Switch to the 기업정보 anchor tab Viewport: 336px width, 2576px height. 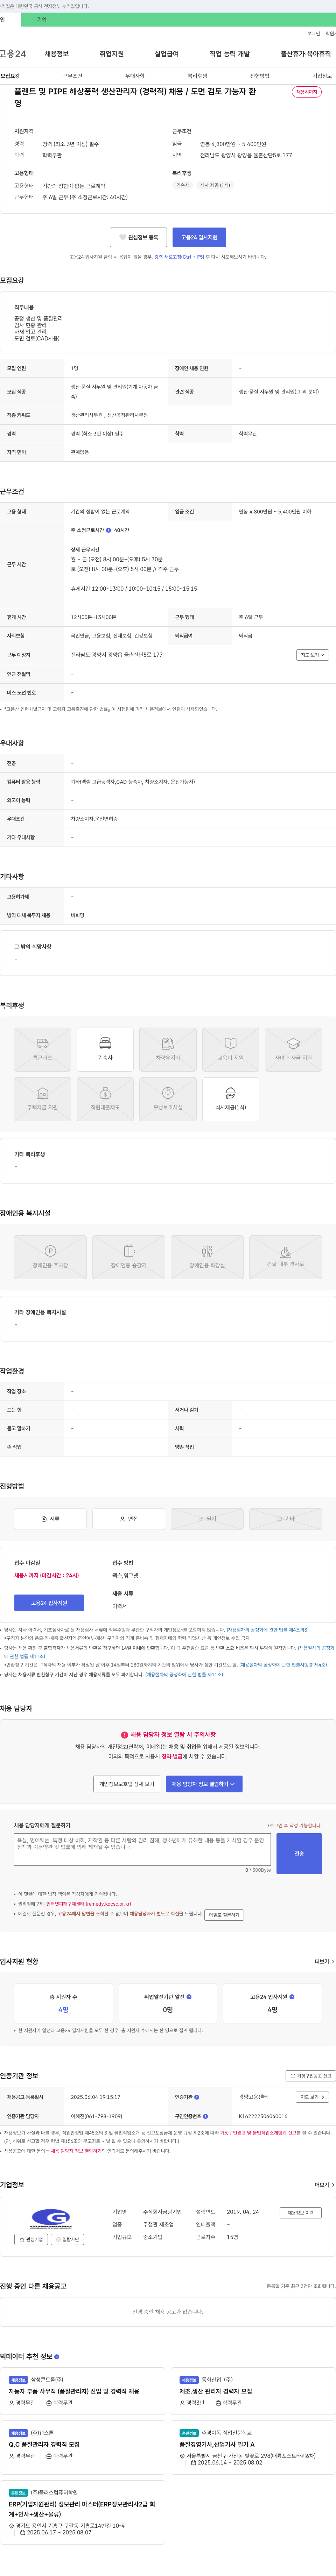pos(322,76)
